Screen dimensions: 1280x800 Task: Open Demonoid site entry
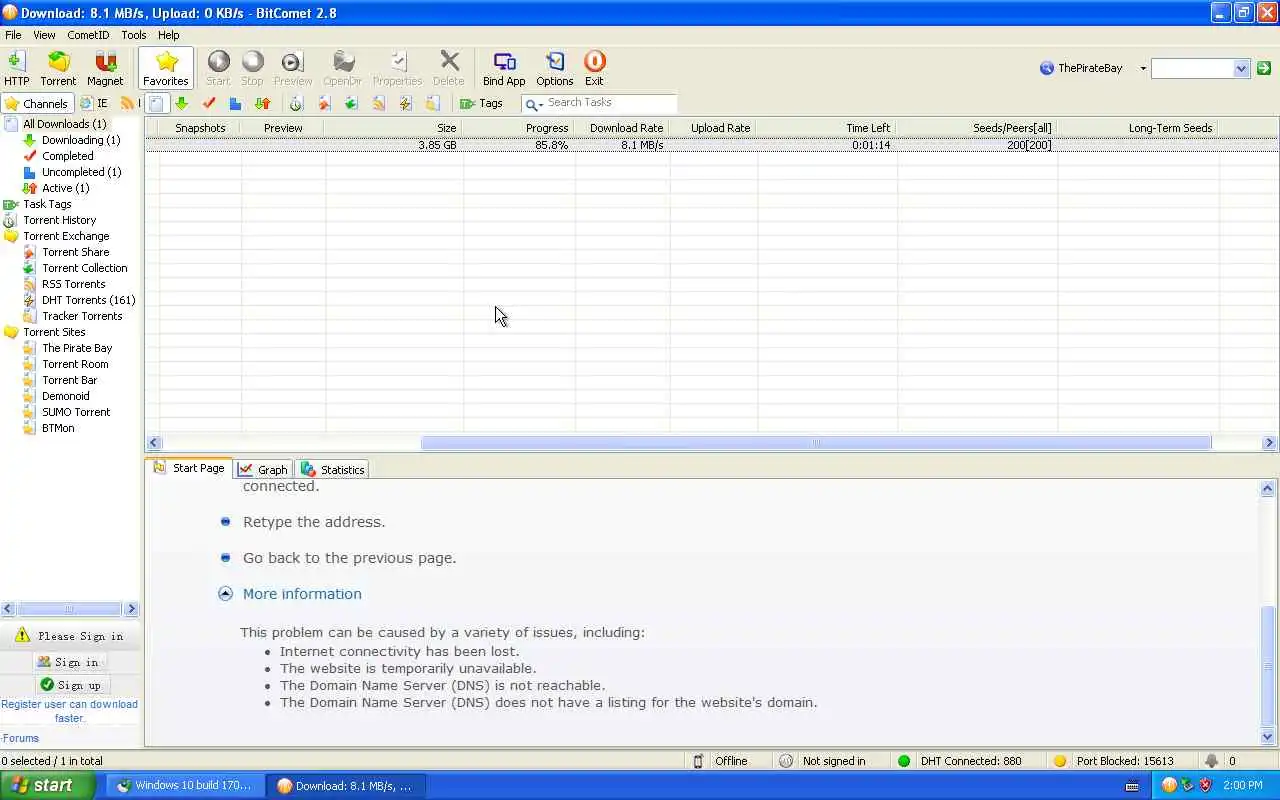(x=66, y=396)
